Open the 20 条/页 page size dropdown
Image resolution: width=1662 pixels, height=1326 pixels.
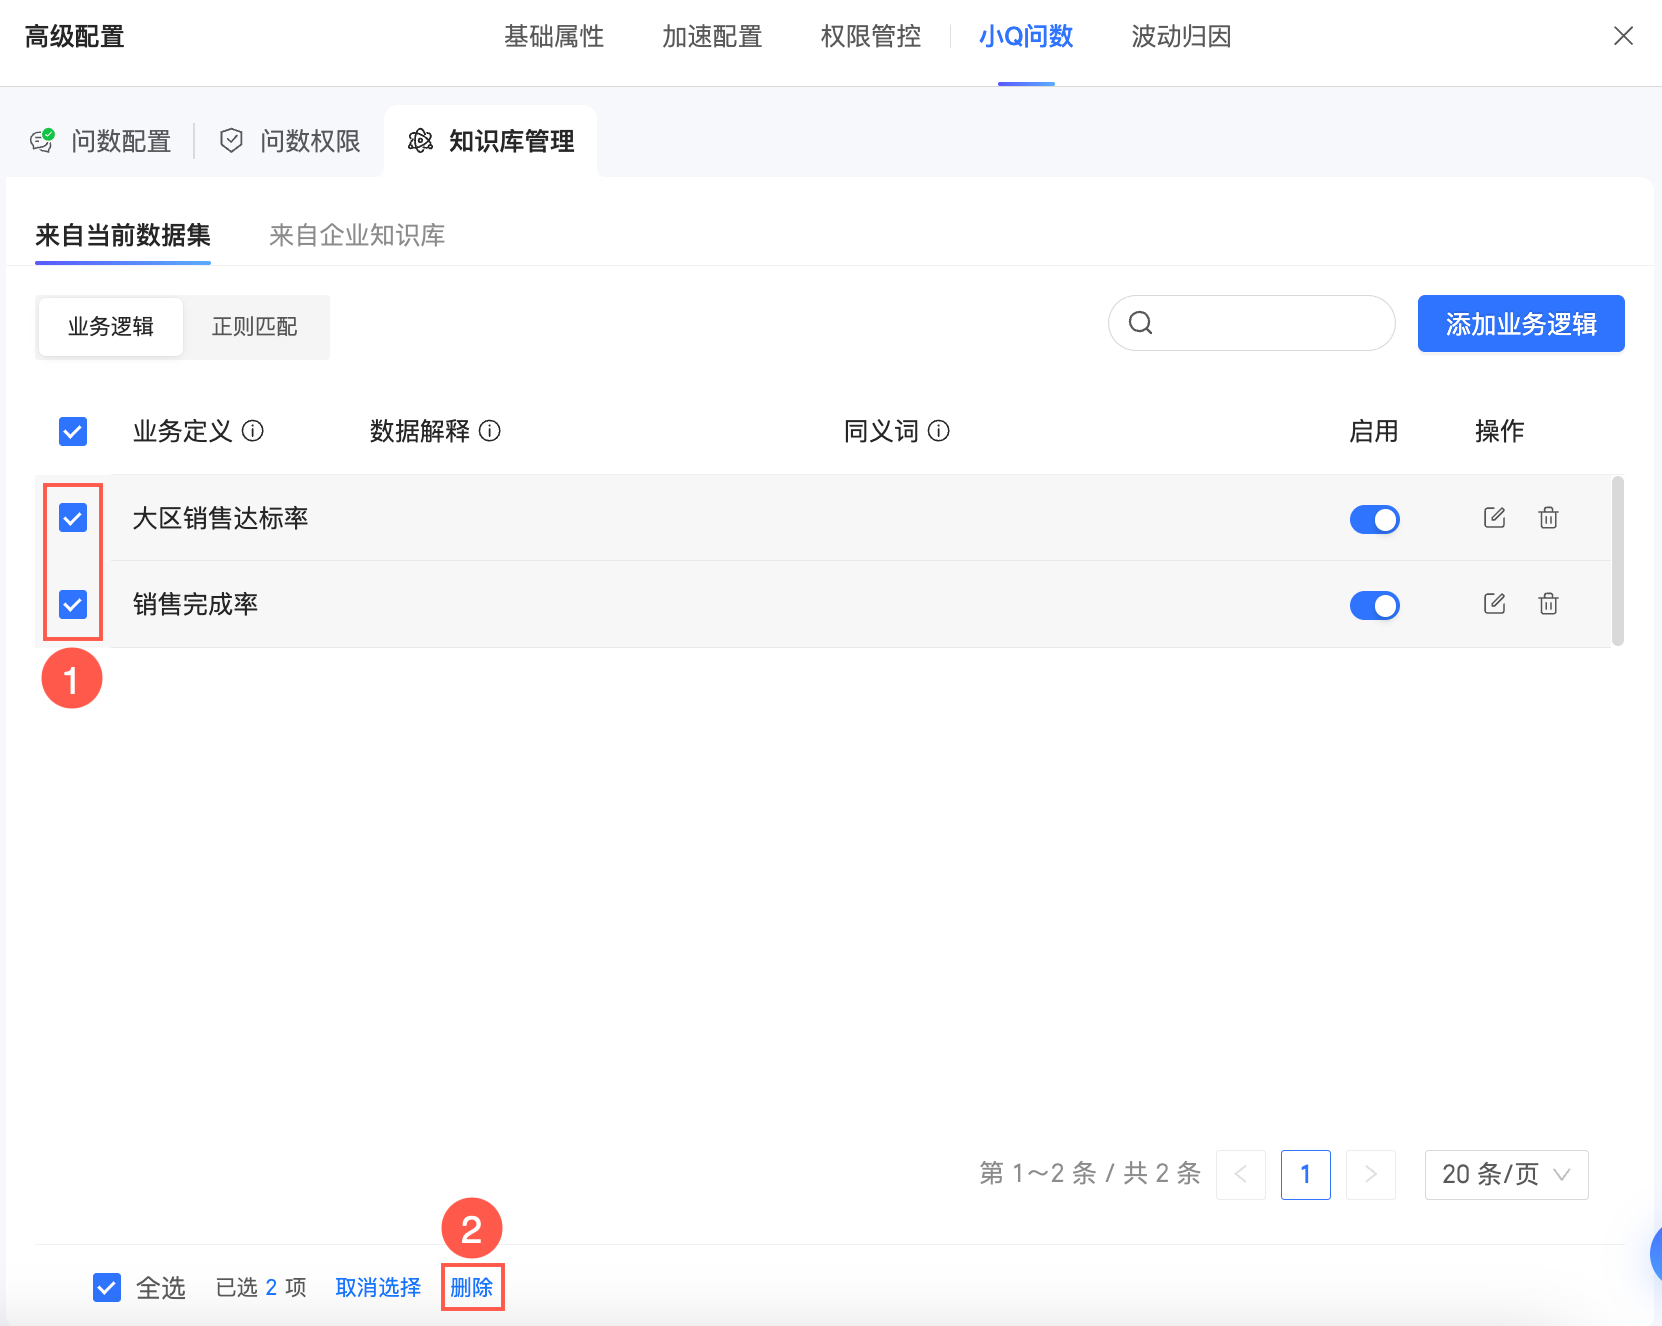tap(1506, 1174)
